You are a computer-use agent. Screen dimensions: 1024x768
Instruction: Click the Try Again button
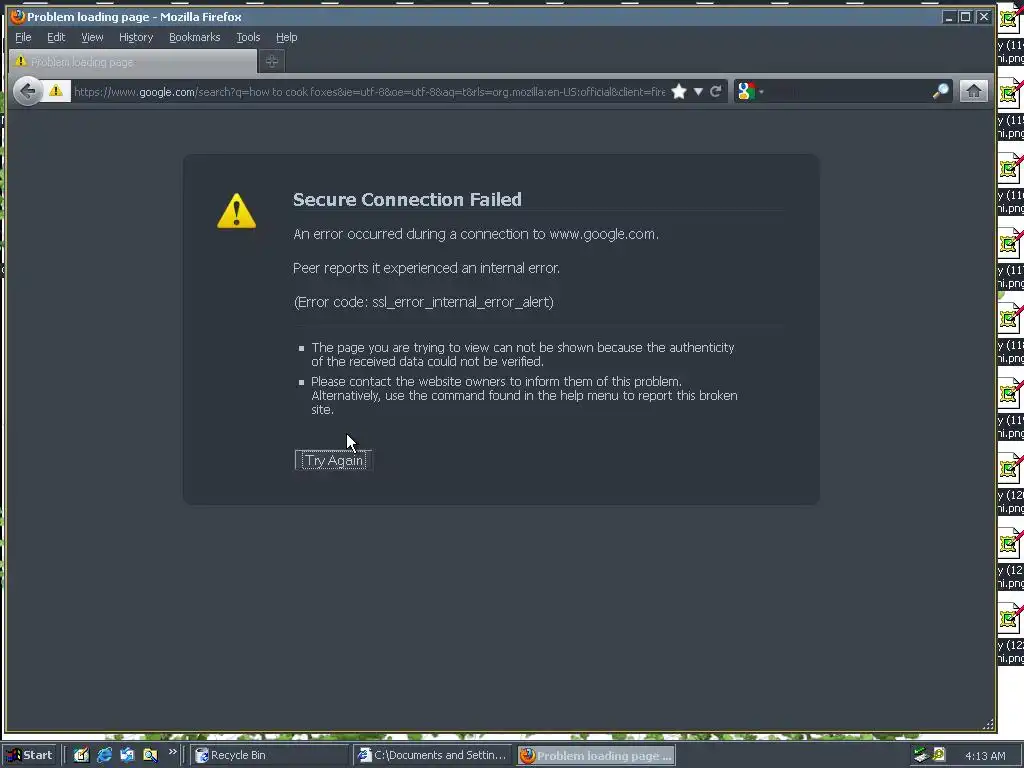(334, 460)
